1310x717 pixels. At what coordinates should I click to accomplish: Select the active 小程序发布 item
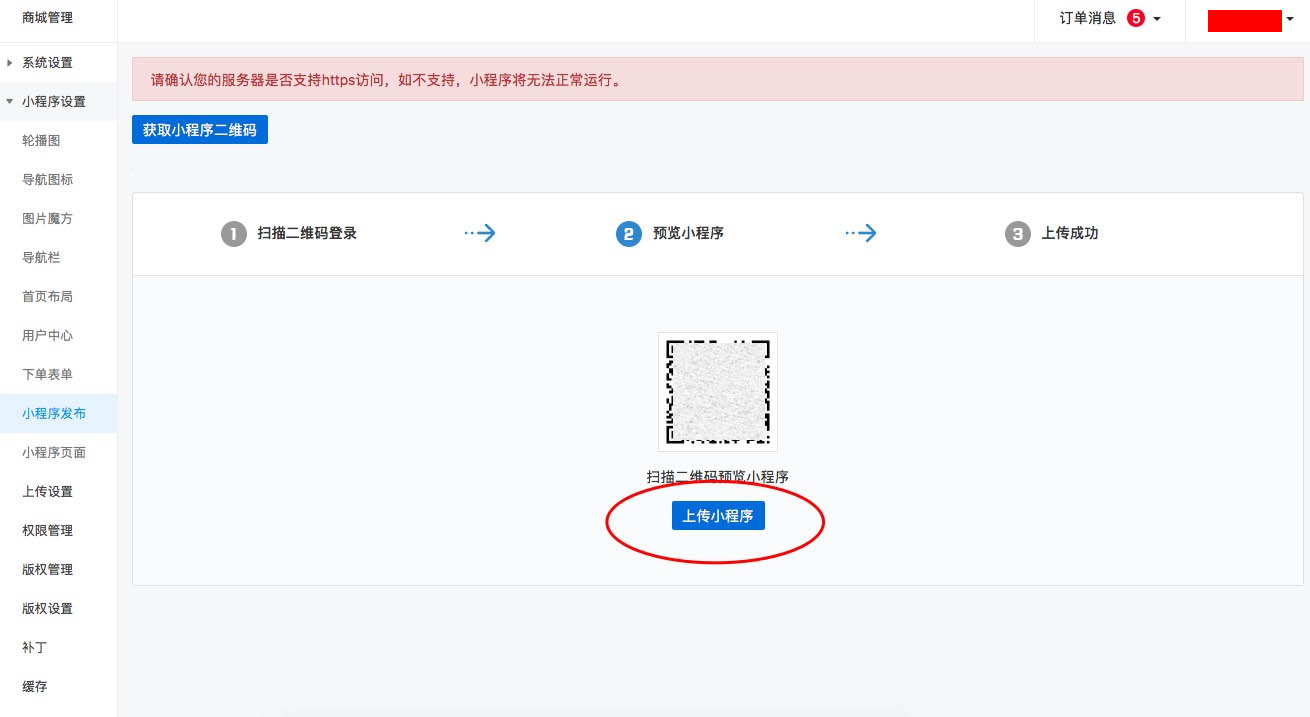tap(58, 413)
